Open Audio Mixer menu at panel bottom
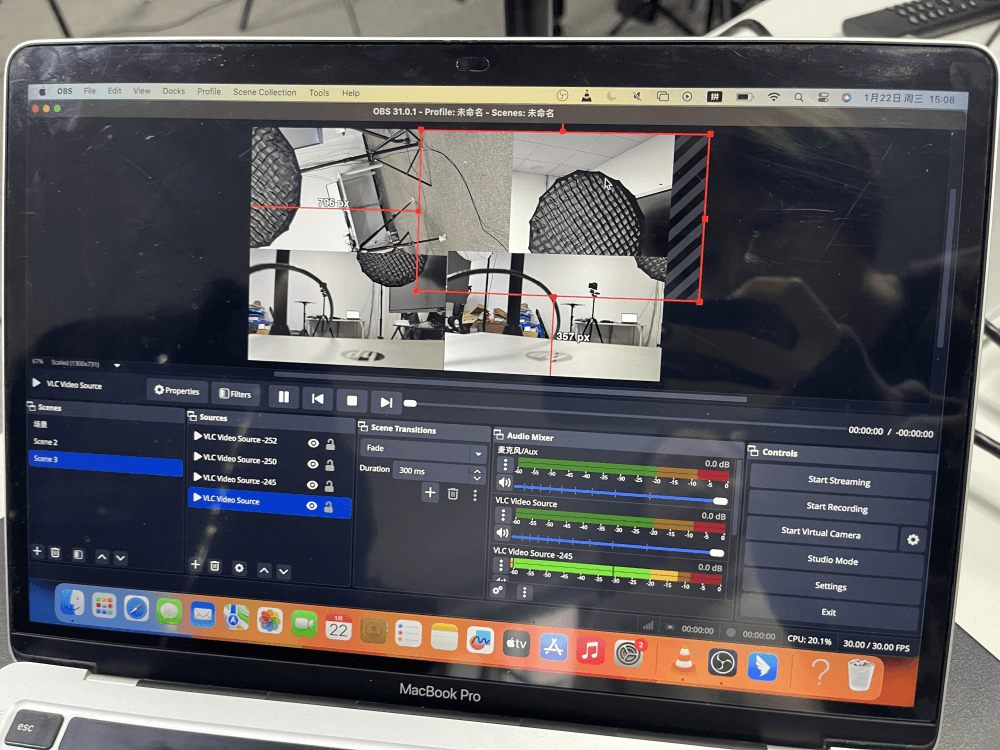Image resolution: width=1000 pixels, height=750 pixels. [x=524, y=592]
